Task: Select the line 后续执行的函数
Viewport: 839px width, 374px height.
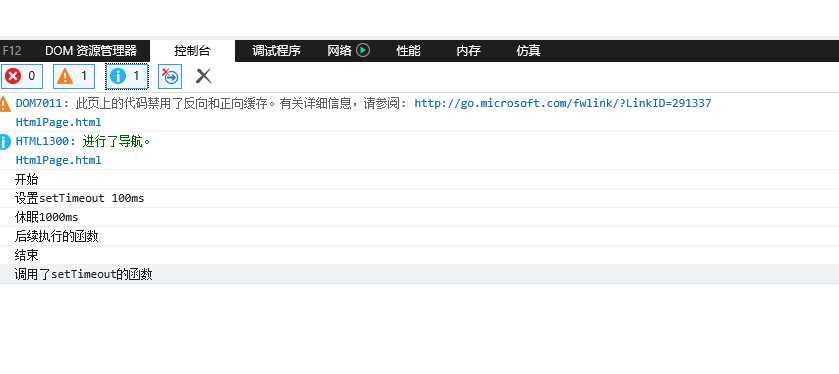Action: coord(420,236)
